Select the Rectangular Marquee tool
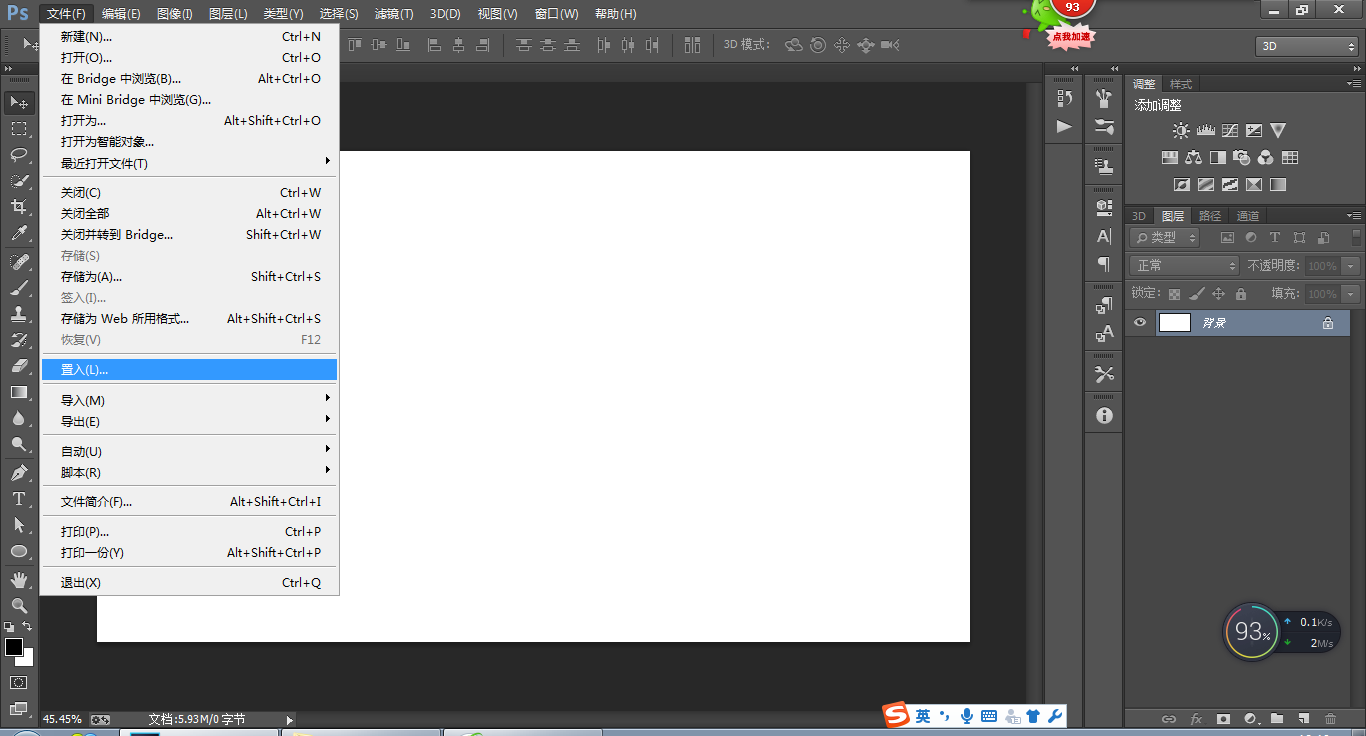This screenshot has width=1366, height=736. point(19,129)
